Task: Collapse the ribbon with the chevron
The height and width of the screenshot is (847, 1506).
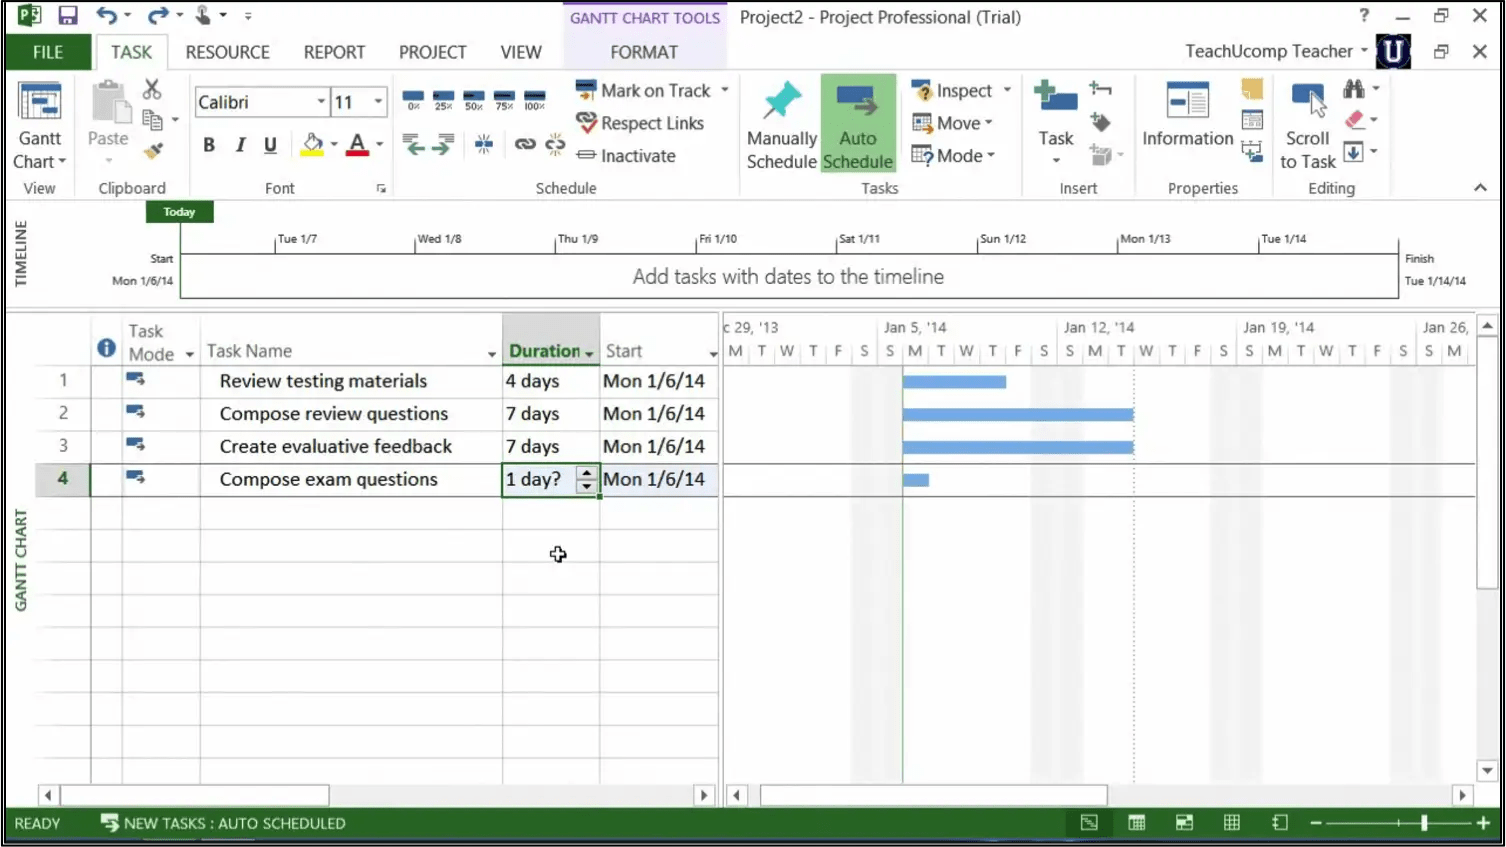Action: pyautogui.click(x=1480, y=188)
